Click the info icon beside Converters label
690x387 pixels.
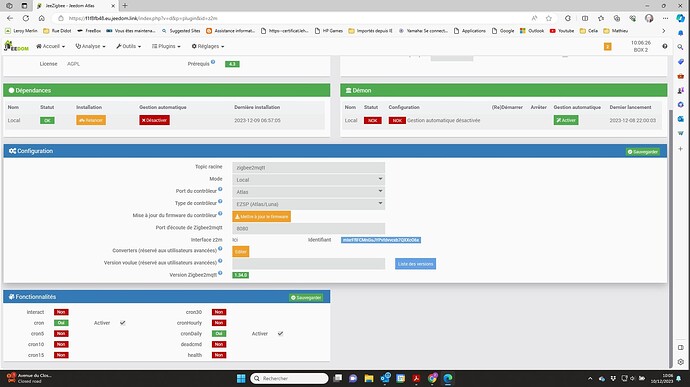(220, 249)
